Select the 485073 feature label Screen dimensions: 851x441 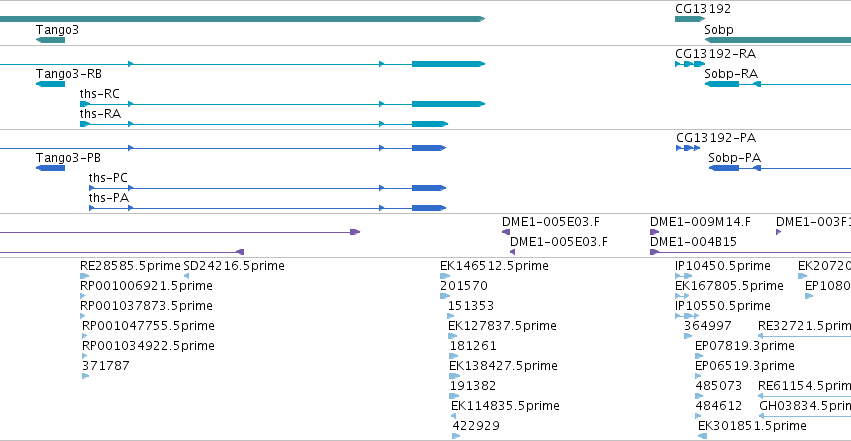point(719,386)
